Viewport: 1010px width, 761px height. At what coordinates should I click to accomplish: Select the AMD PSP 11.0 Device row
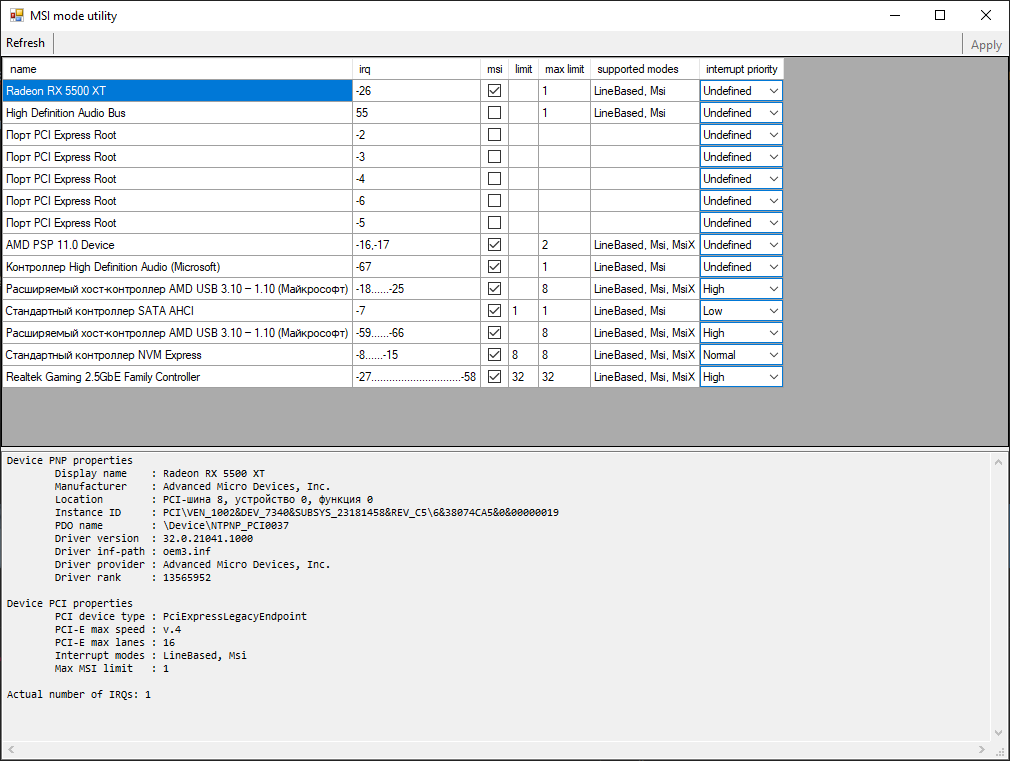(x=177, y=245)
